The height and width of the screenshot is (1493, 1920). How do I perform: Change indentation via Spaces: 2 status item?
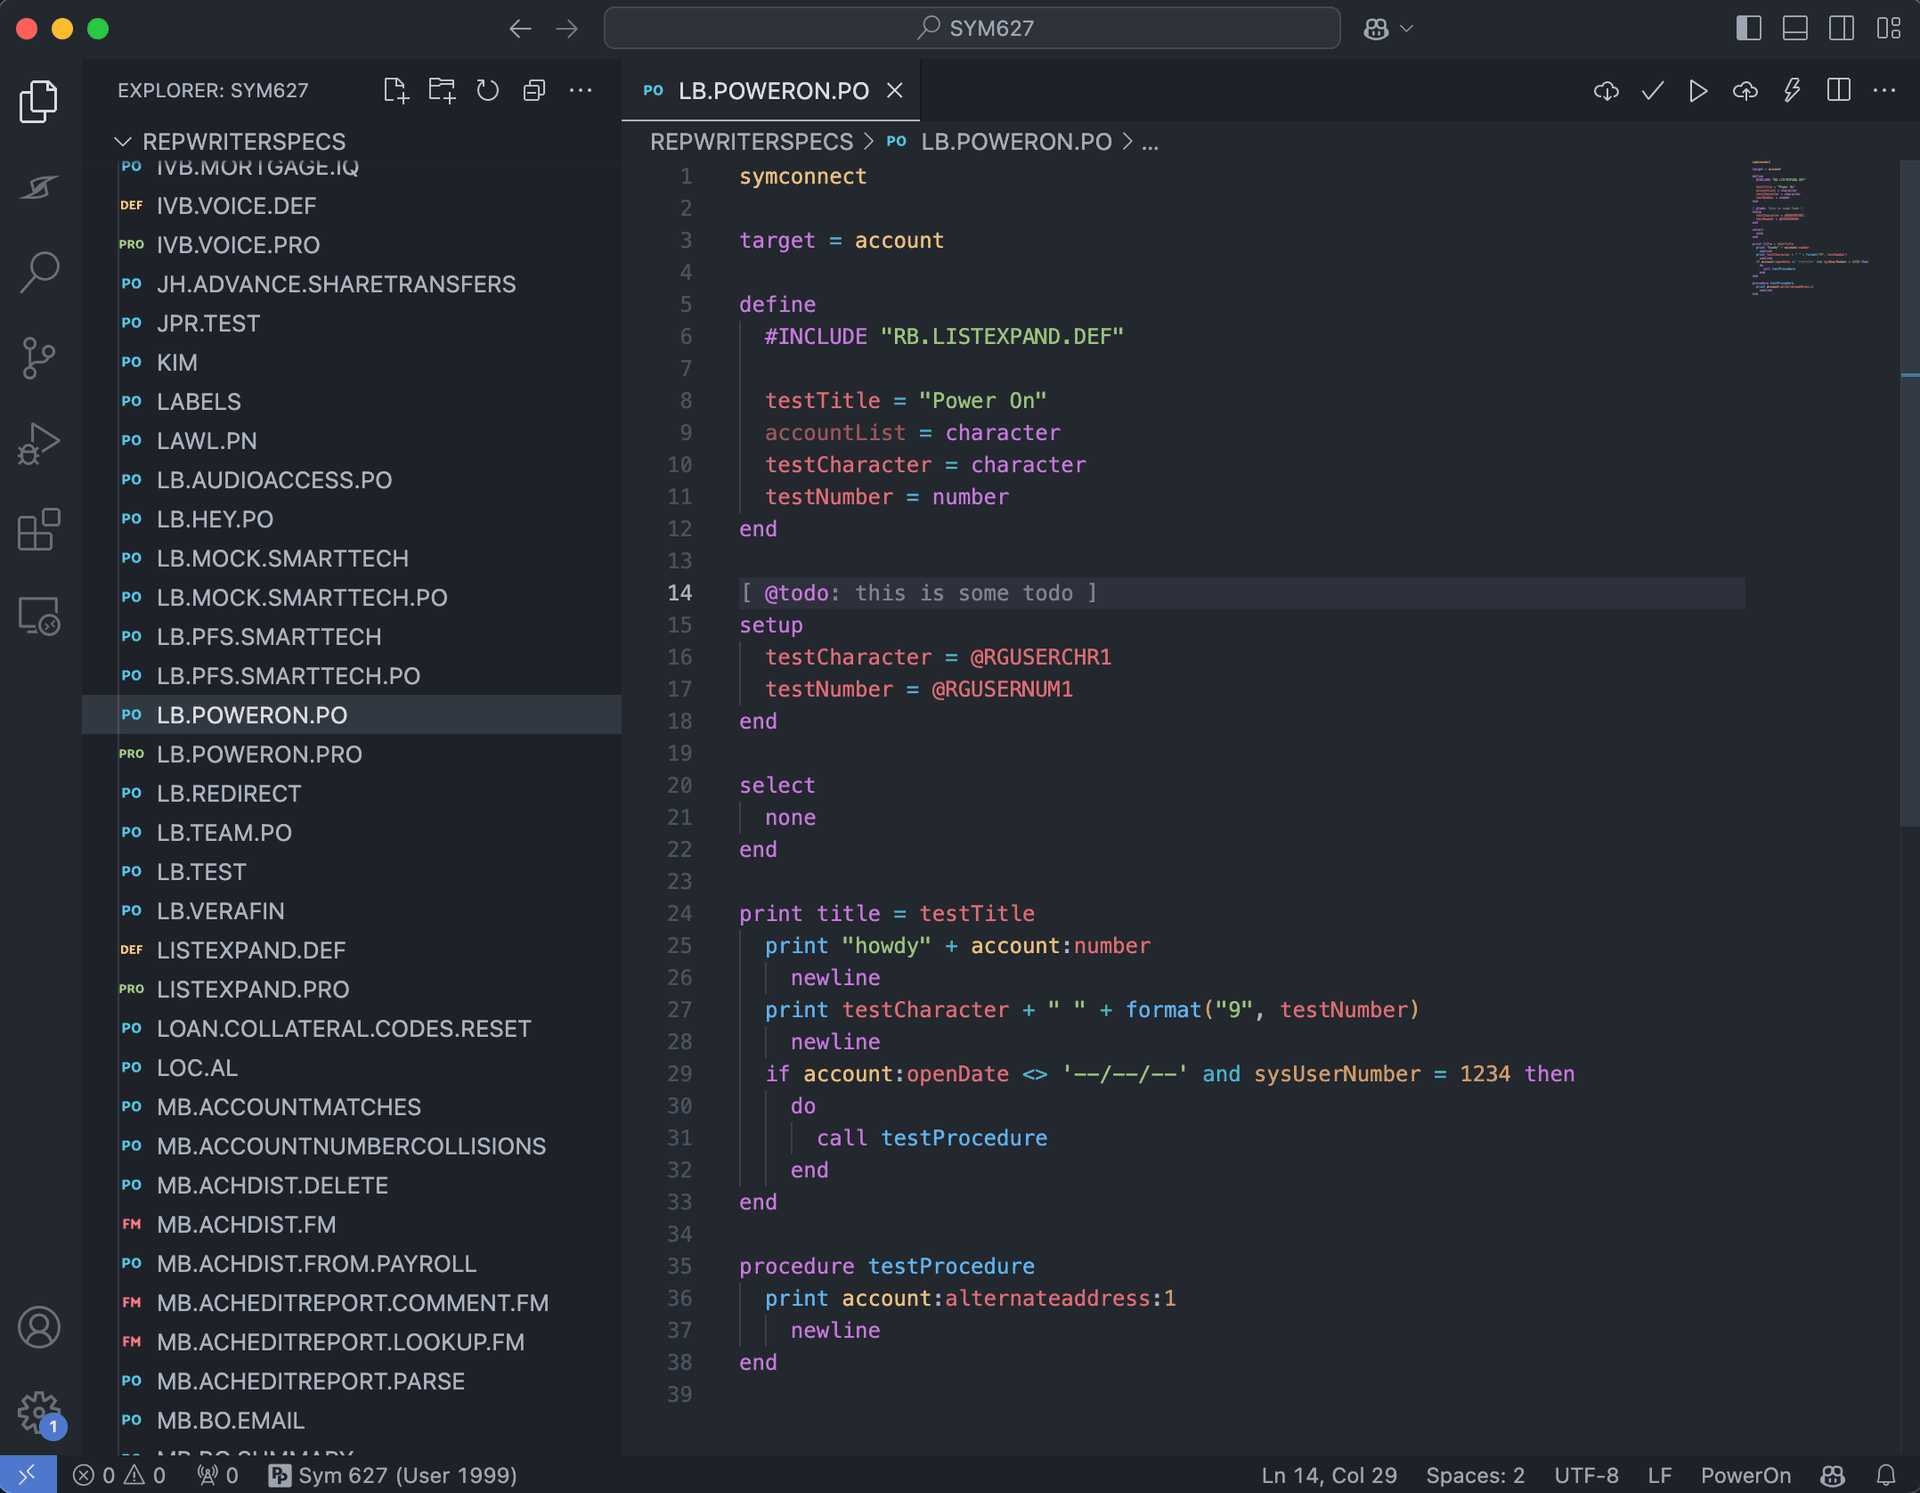[x=1474, y=1474]
